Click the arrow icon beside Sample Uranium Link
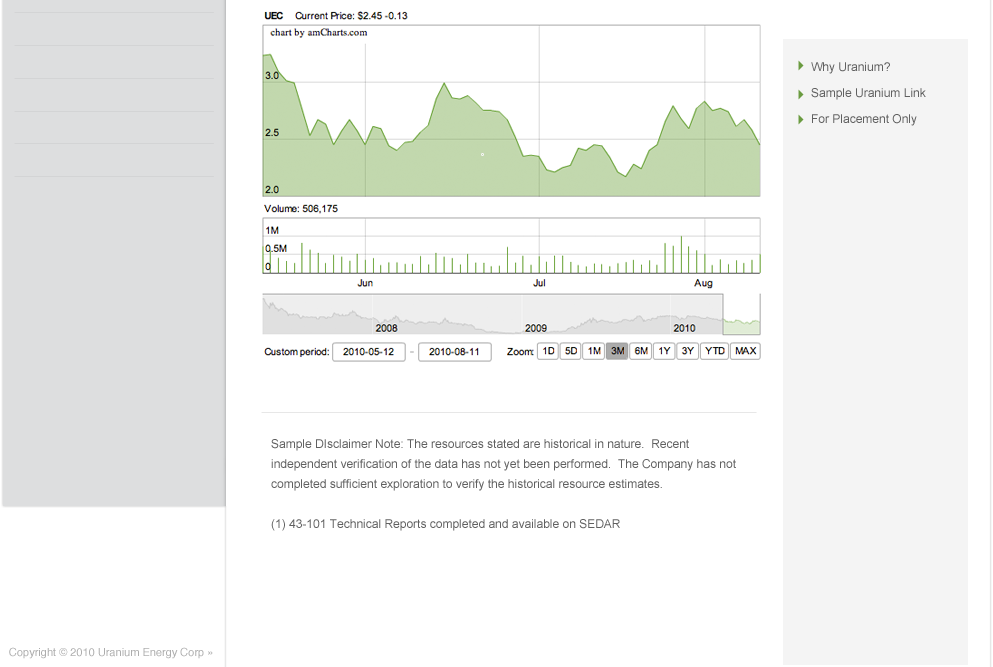The width and height of the screenshot is (993, 667). (x=800, y=94)
